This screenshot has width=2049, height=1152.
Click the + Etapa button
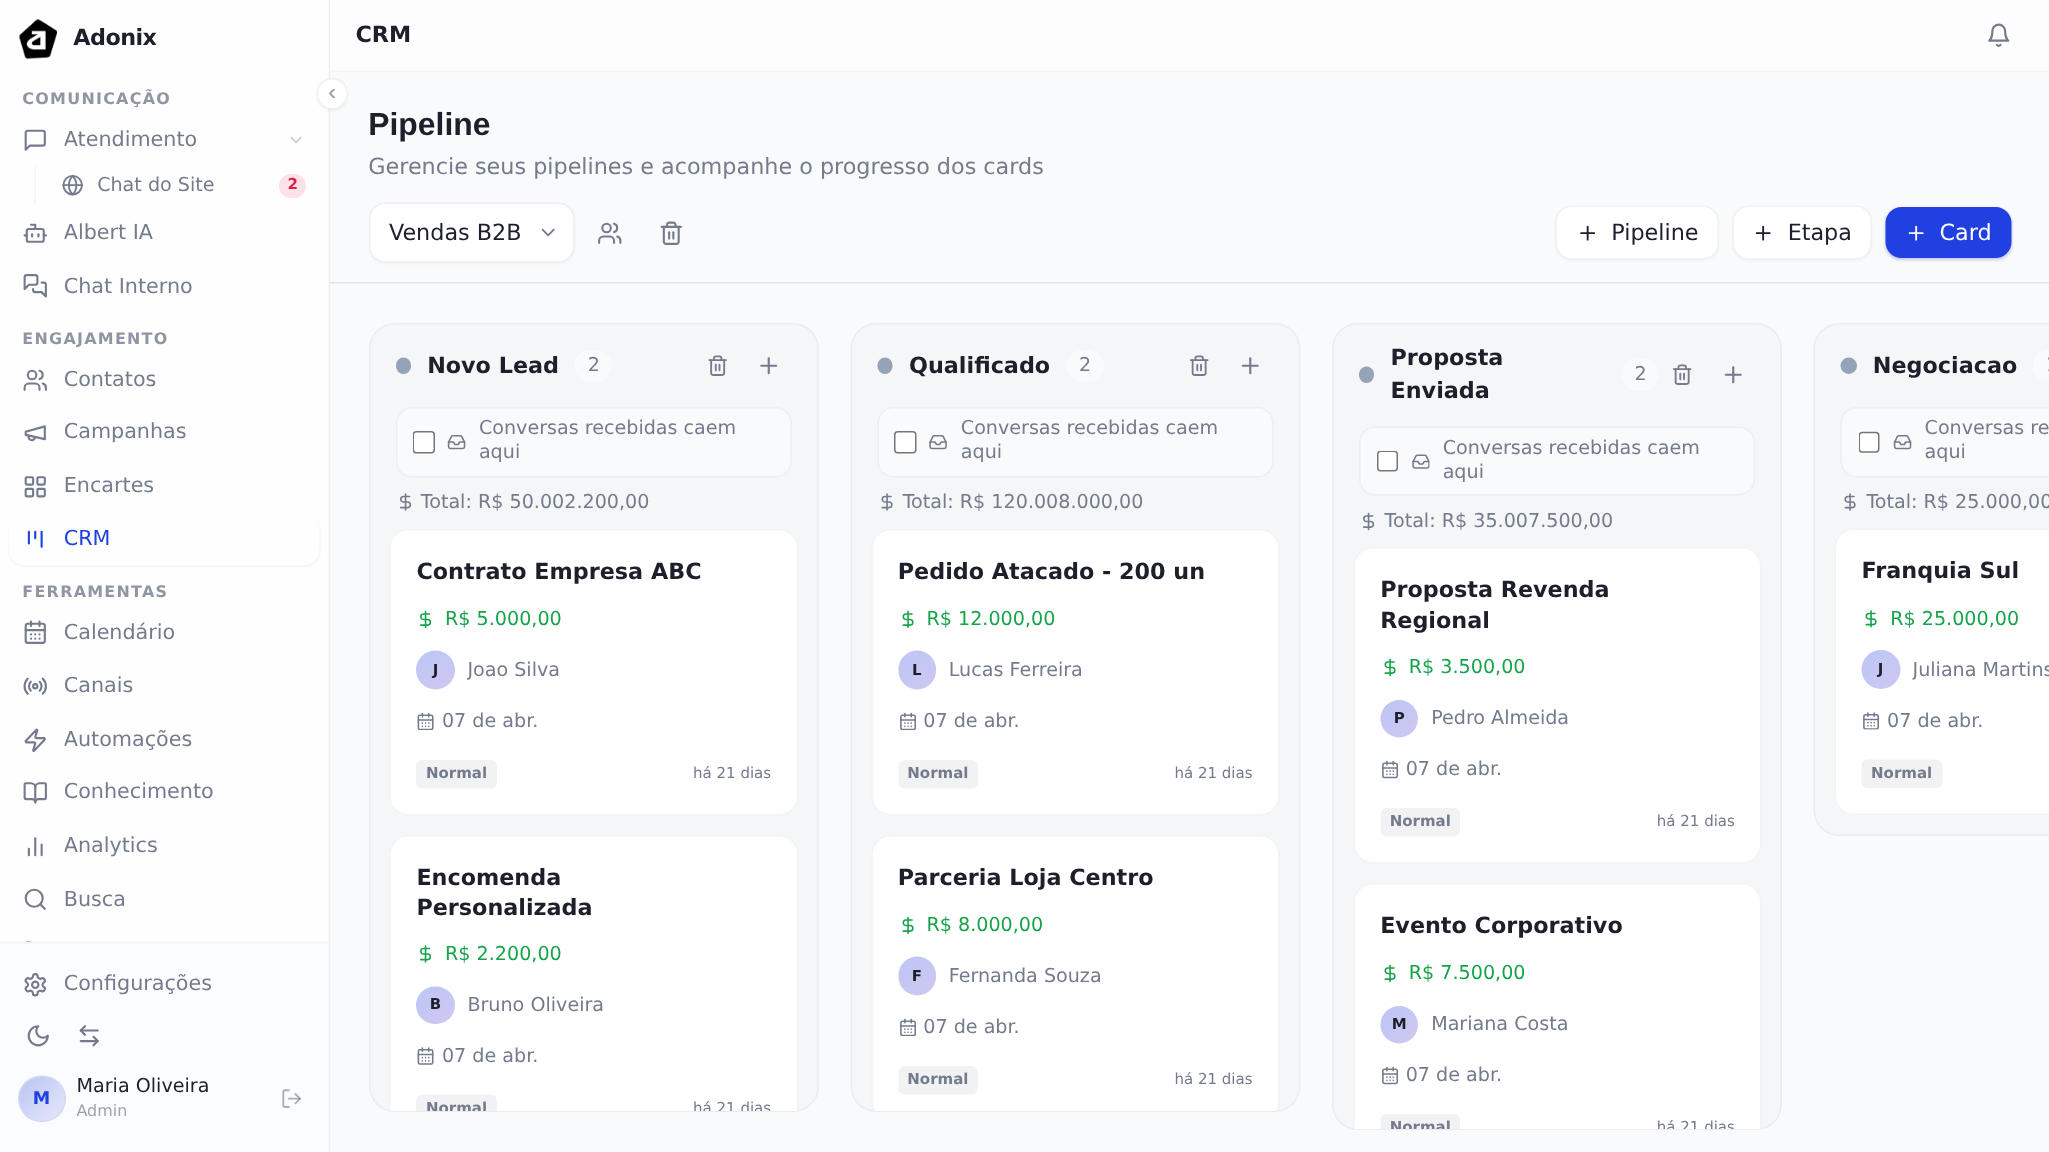click(1802, 233)
